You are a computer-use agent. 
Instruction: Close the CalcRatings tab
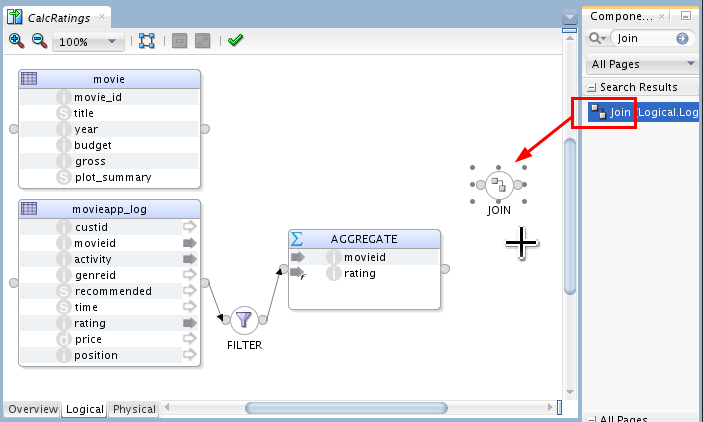tap(102, 17)
